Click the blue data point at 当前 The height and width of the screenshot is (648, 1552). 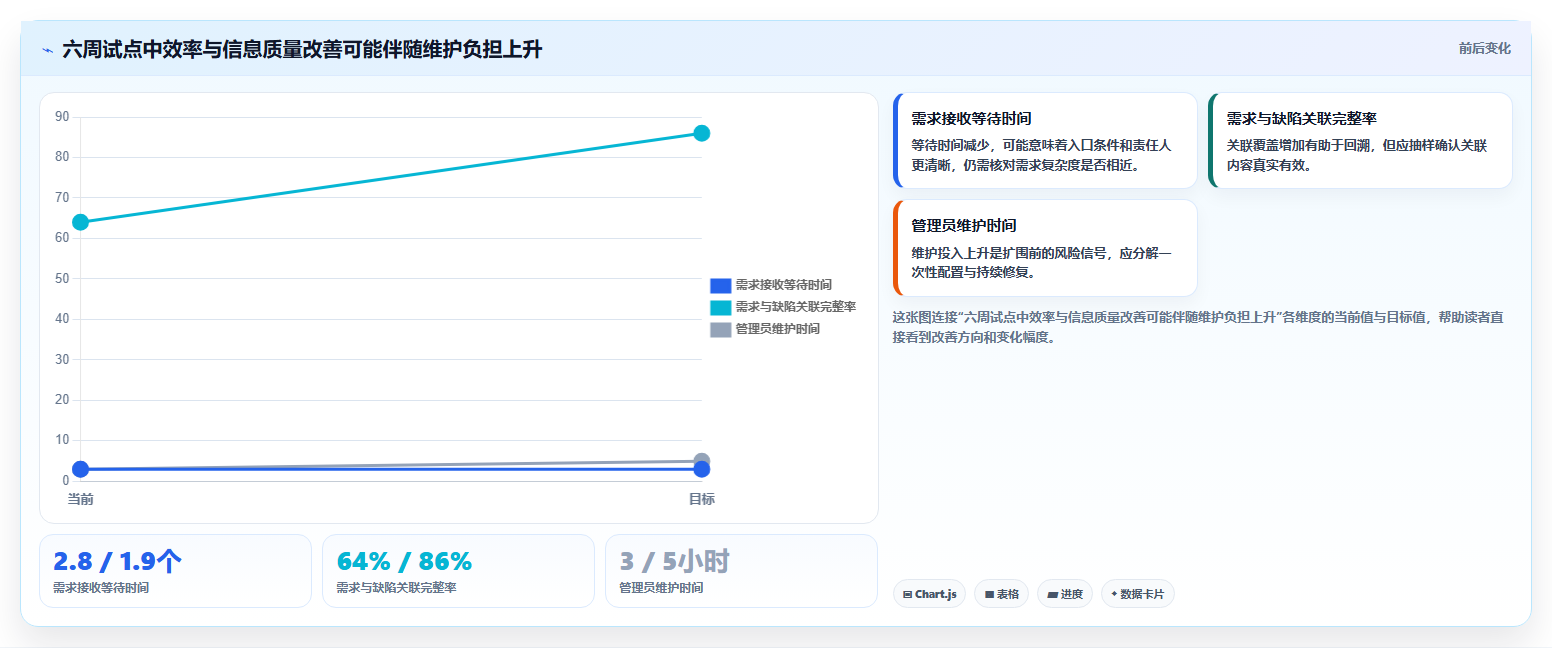click(81, 469)
